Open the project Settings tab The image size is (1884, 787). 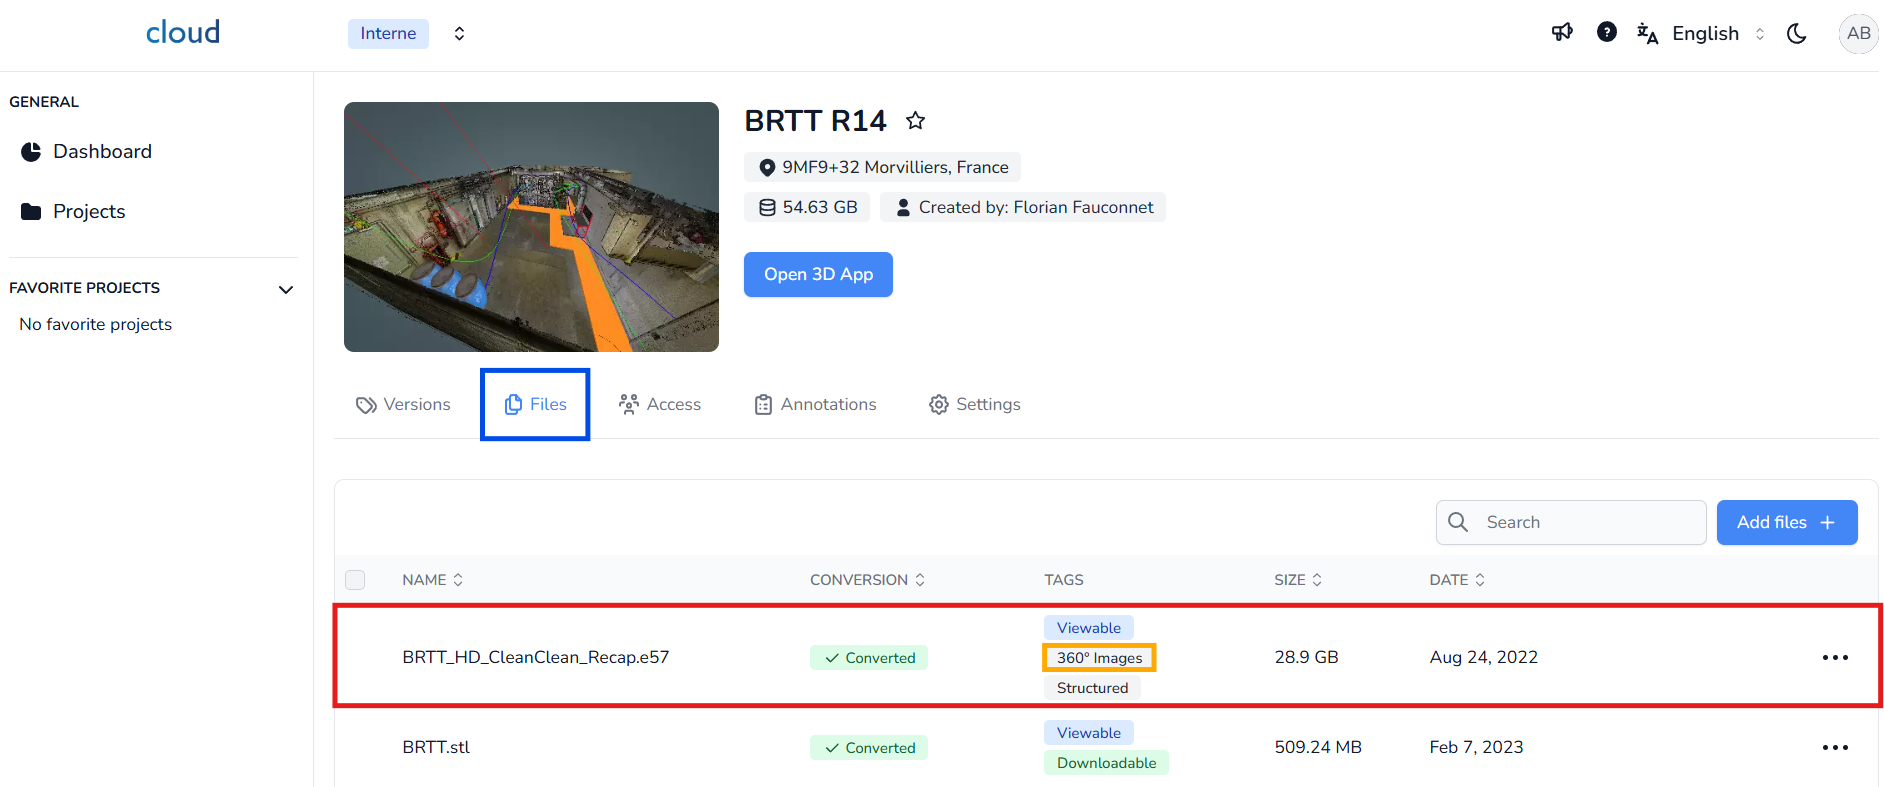coord(975,404)
